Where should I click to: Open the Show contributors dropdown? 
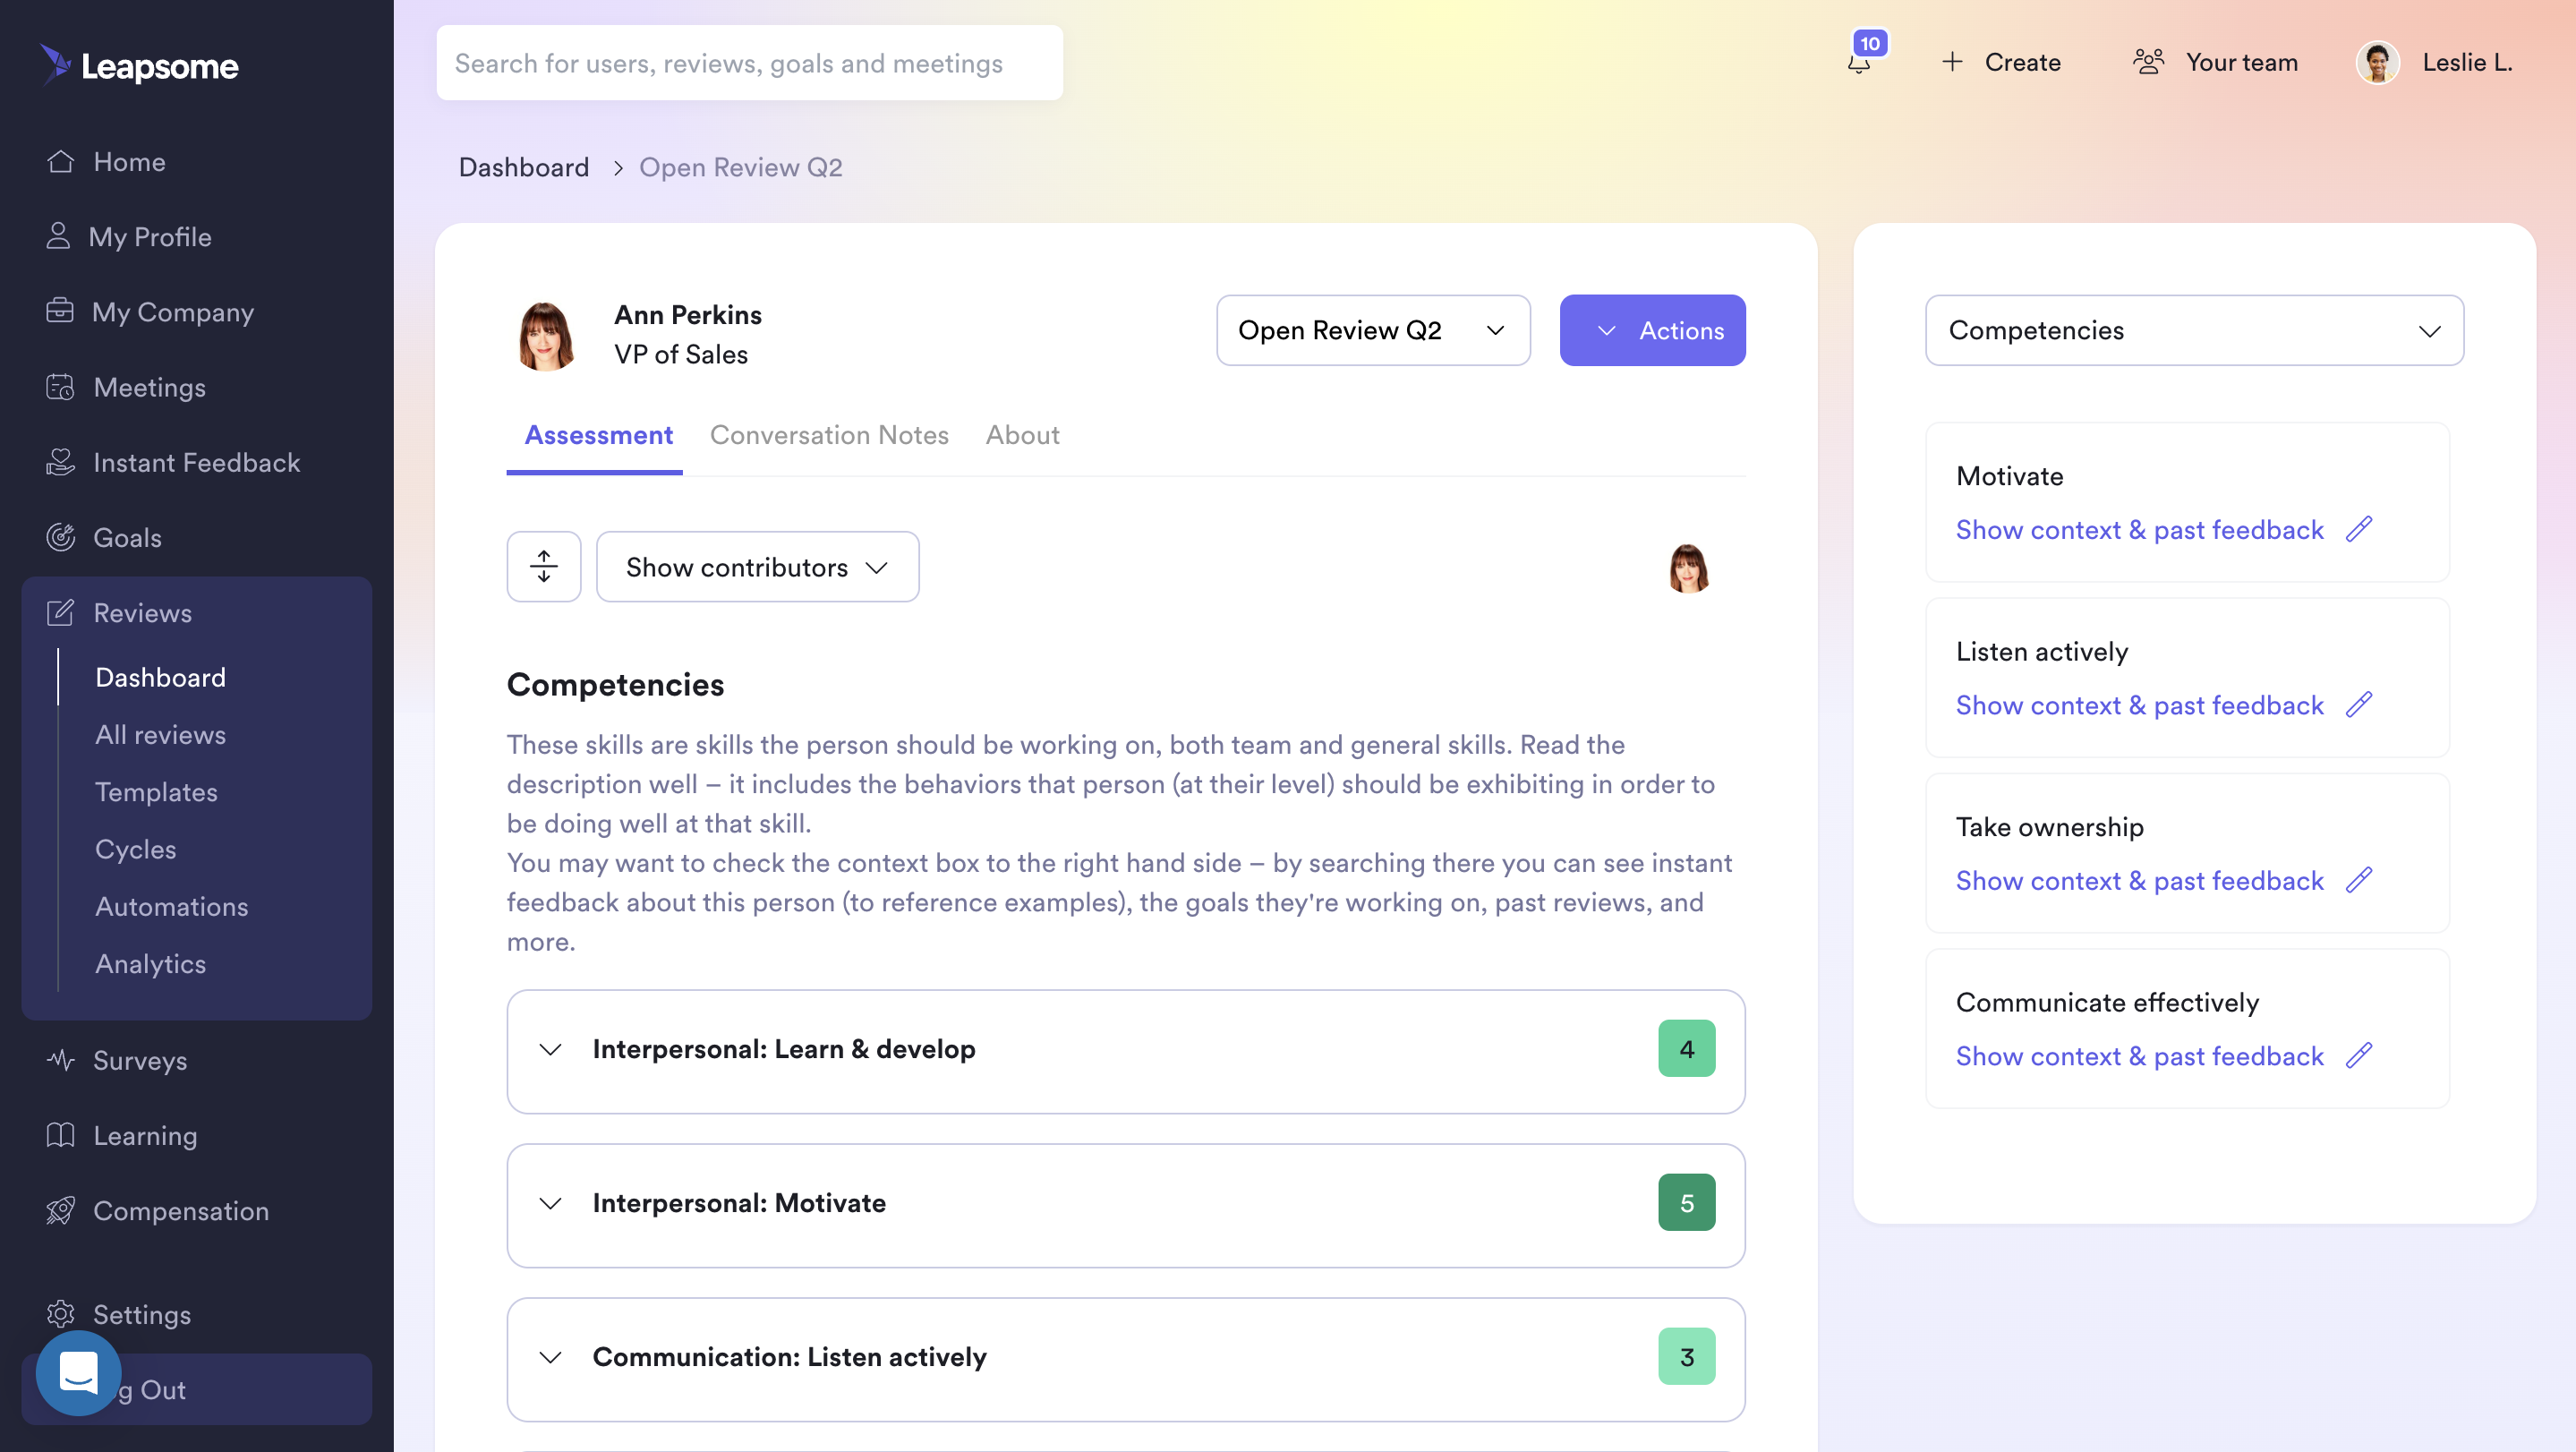tap(757, 566)
